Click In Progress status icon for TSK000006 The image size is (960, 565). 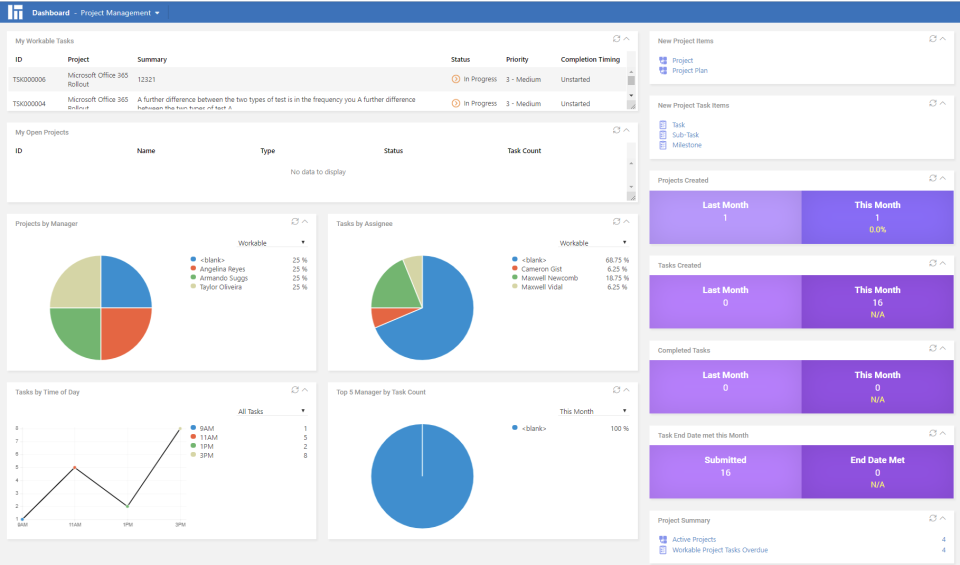456,79
